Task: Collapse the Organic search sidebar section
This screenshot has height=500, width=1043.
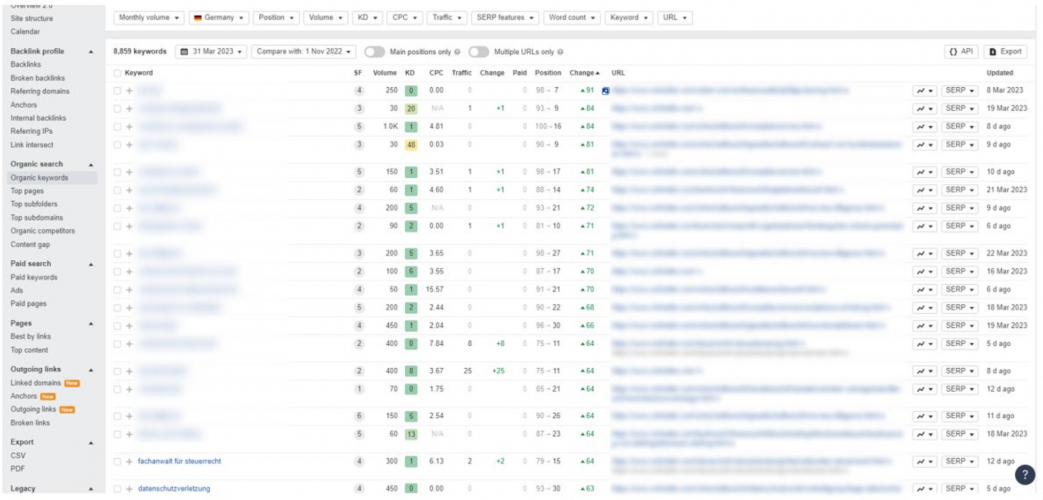Action: pos(91,164)
